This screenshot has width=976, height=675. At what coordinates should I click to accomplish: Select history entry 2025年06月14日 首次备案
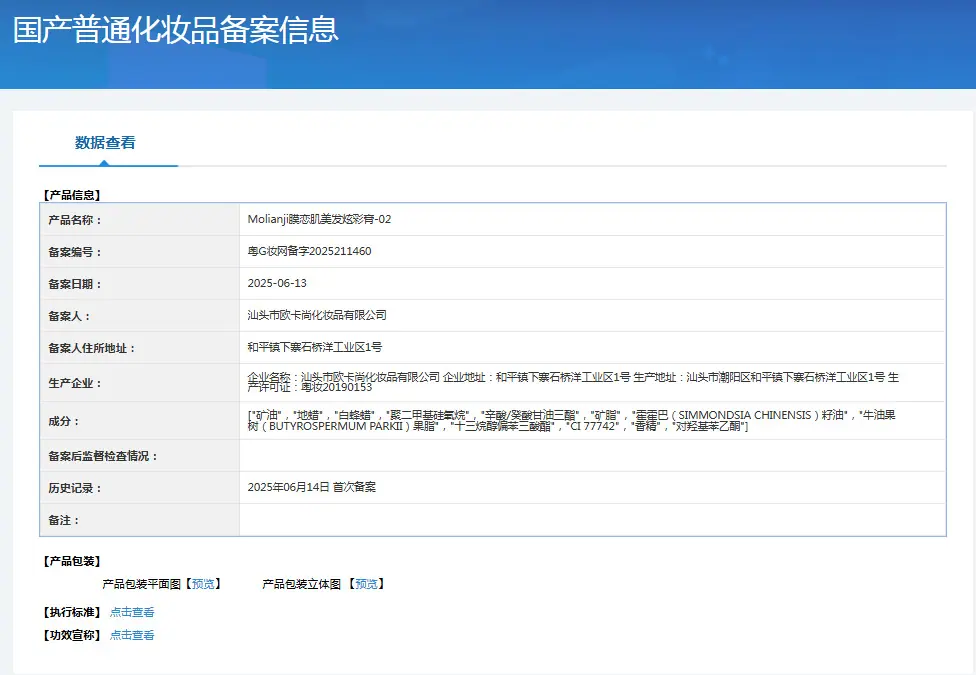311,487
